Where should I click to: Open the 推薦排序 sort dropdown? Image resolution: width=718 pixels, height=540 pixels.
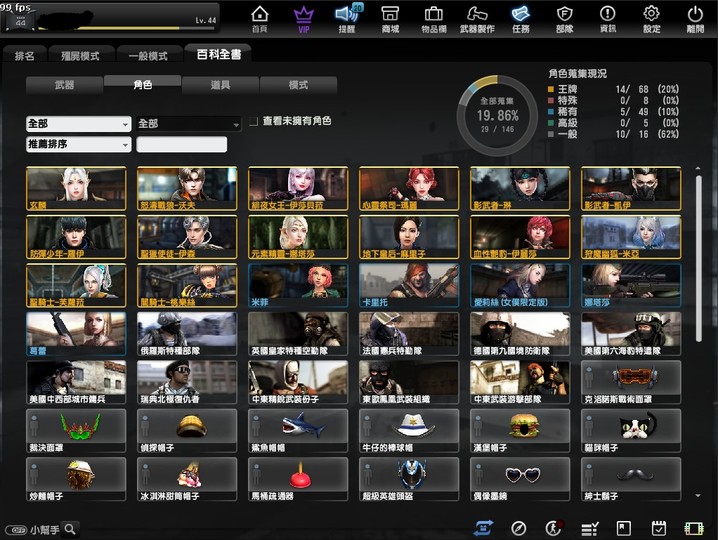tap(79, 145)
